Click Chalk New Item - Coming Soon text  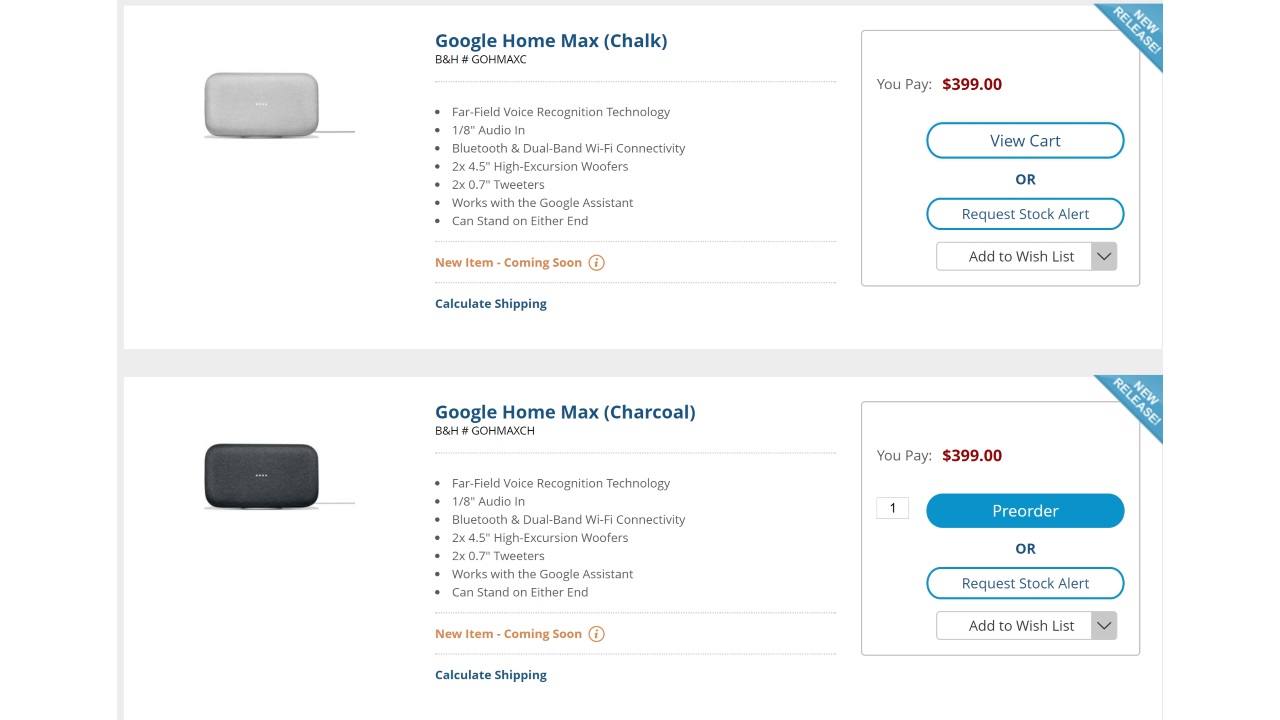tap(508, 263)
